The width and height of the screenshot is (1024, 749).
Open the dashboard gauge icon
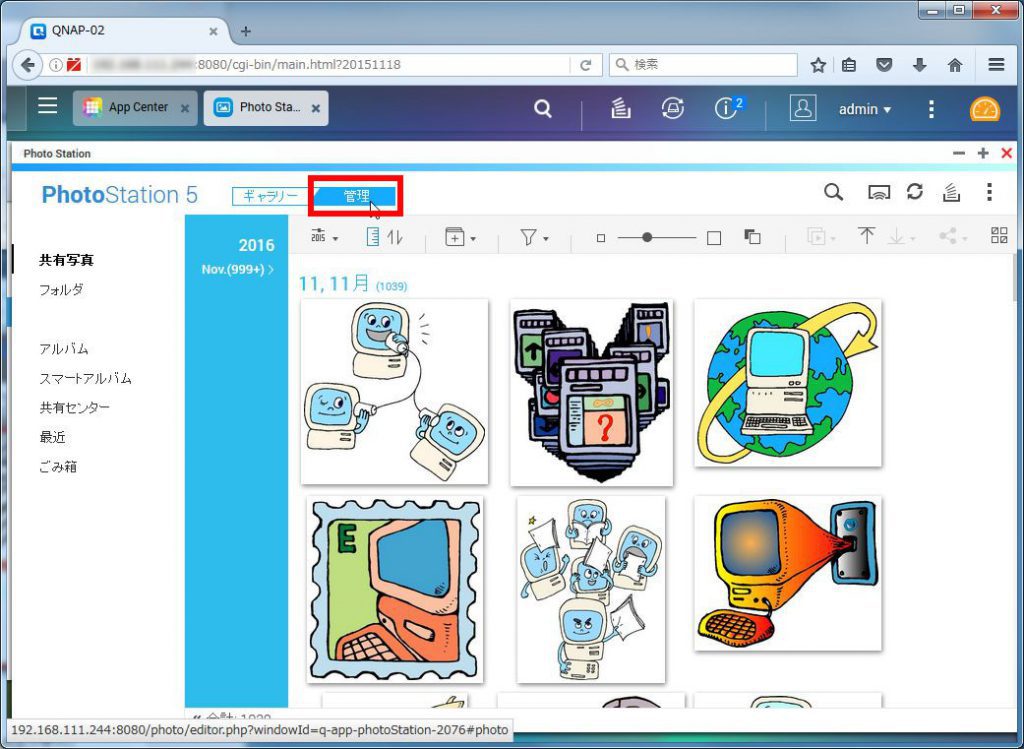(984, 109)
